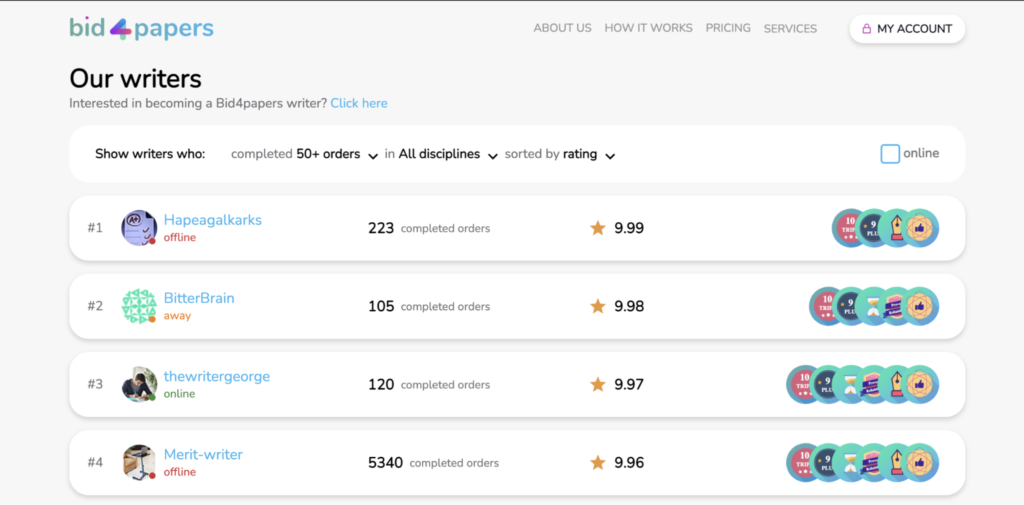
Task: Open Merit-writer's writer profile
Action: click(x=203, y=455)
